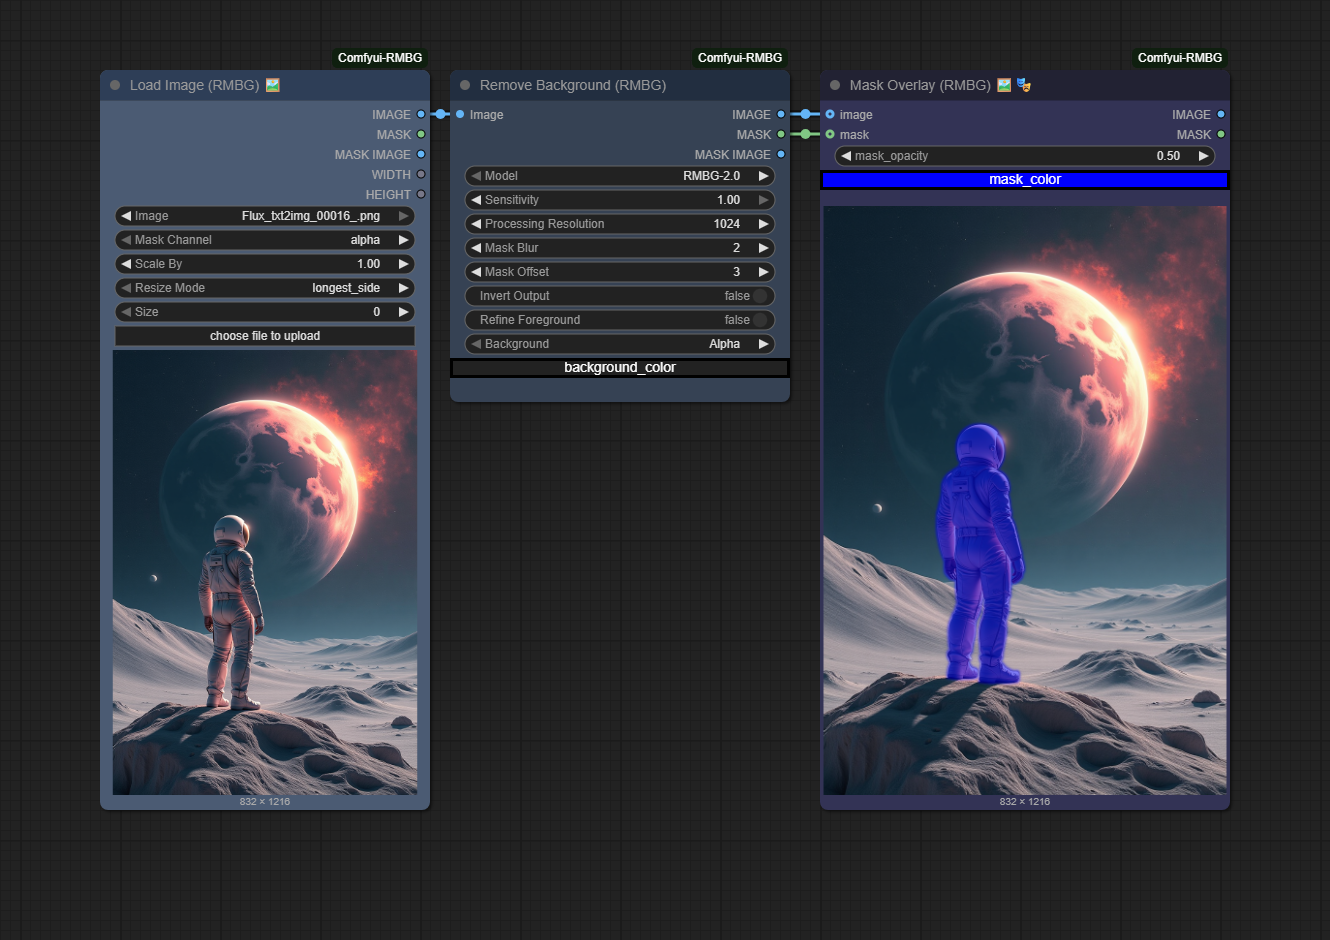The height and width of the screenshot is (940, 1330).
Task: Open the Resize Mode dropdown showing longest_side
Action: coord(264,287)
